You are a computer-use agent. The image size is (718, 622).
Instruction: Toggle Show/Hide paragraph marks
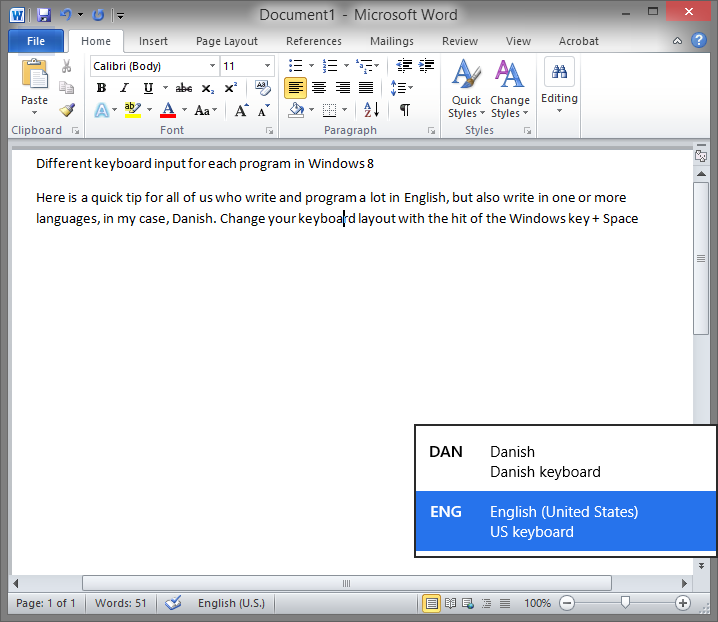coord(405,110)
